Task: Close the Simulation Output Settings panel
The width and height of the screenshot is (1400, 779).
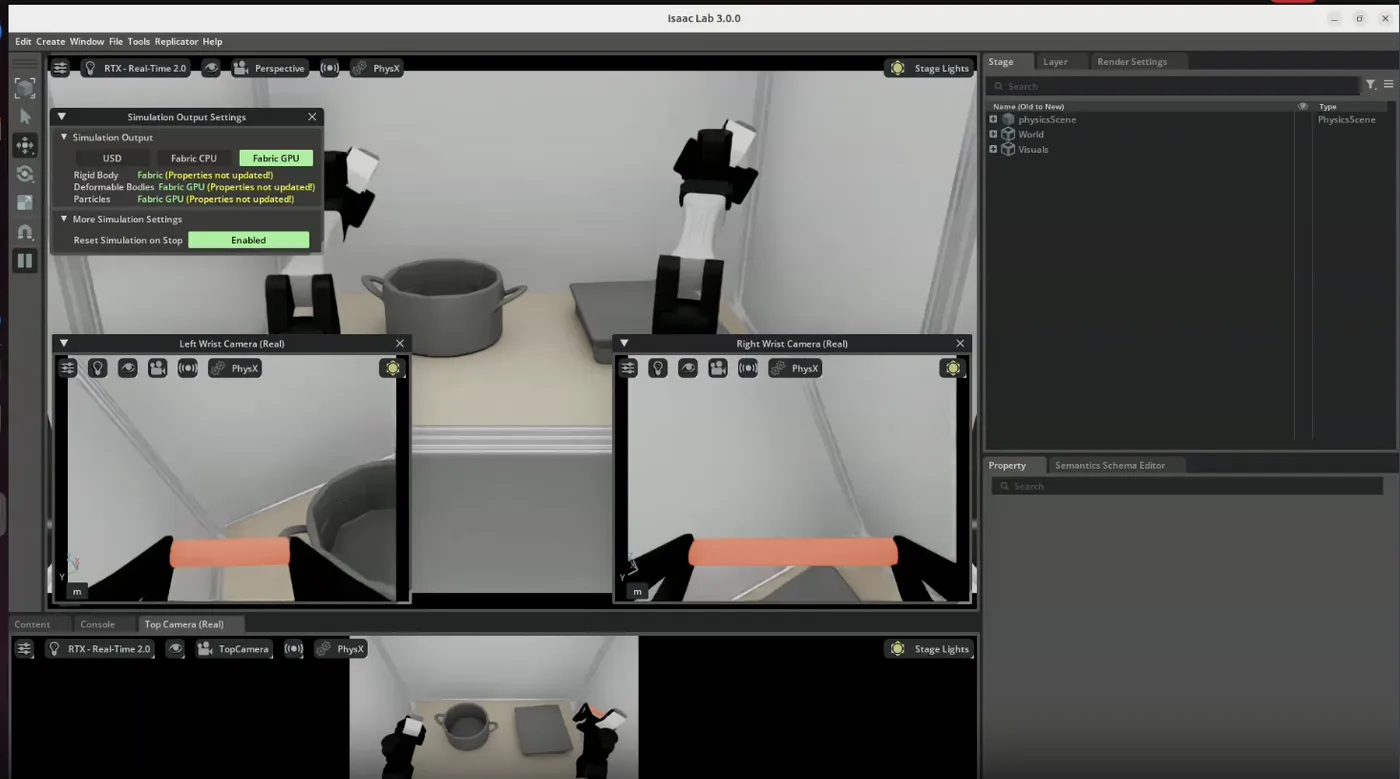Action: [312, 117]
